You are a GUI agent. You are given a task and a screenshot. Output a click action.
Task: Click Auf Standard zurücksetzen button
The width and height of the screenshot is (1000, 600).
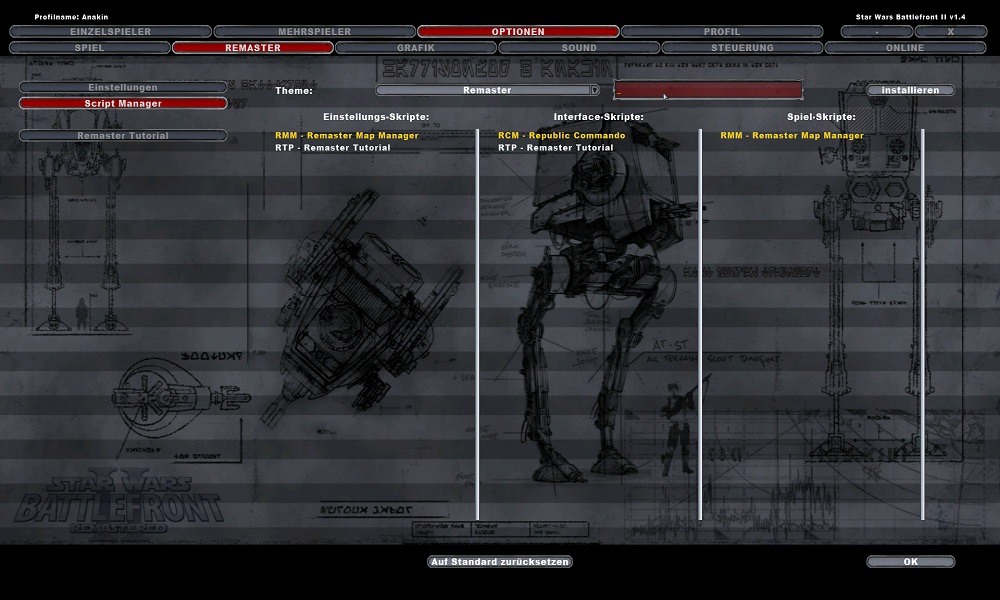click(500, 562)
